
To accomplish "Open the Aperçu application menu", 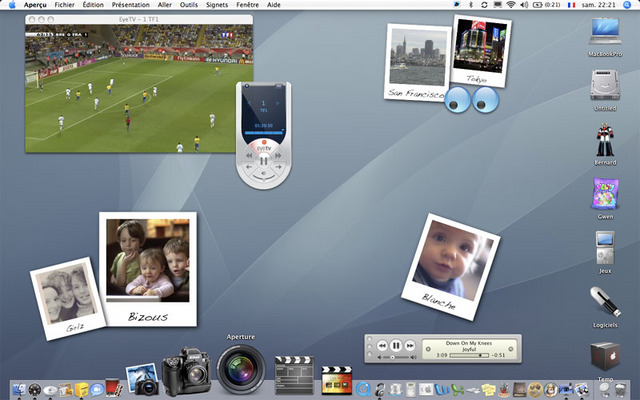I will [x=35, y=5].
